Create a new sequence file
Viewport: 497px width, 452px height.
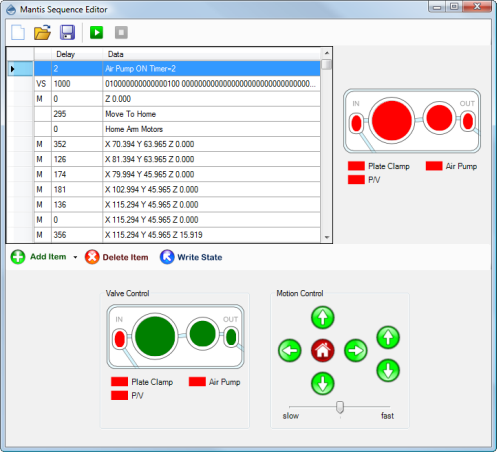(18, 33)
